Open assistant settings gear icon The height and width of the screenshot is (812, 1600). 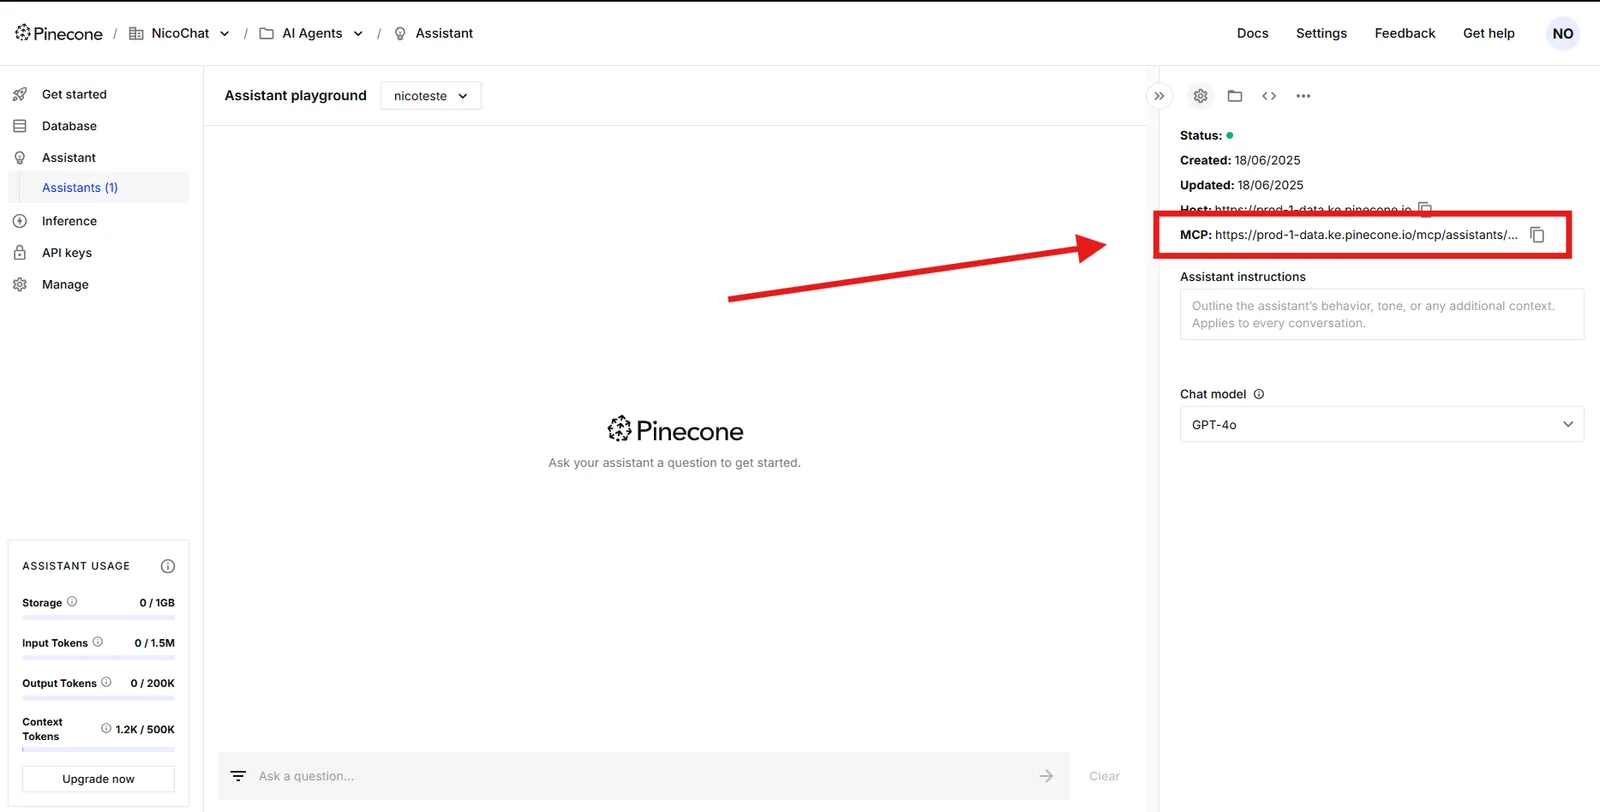1201,96
